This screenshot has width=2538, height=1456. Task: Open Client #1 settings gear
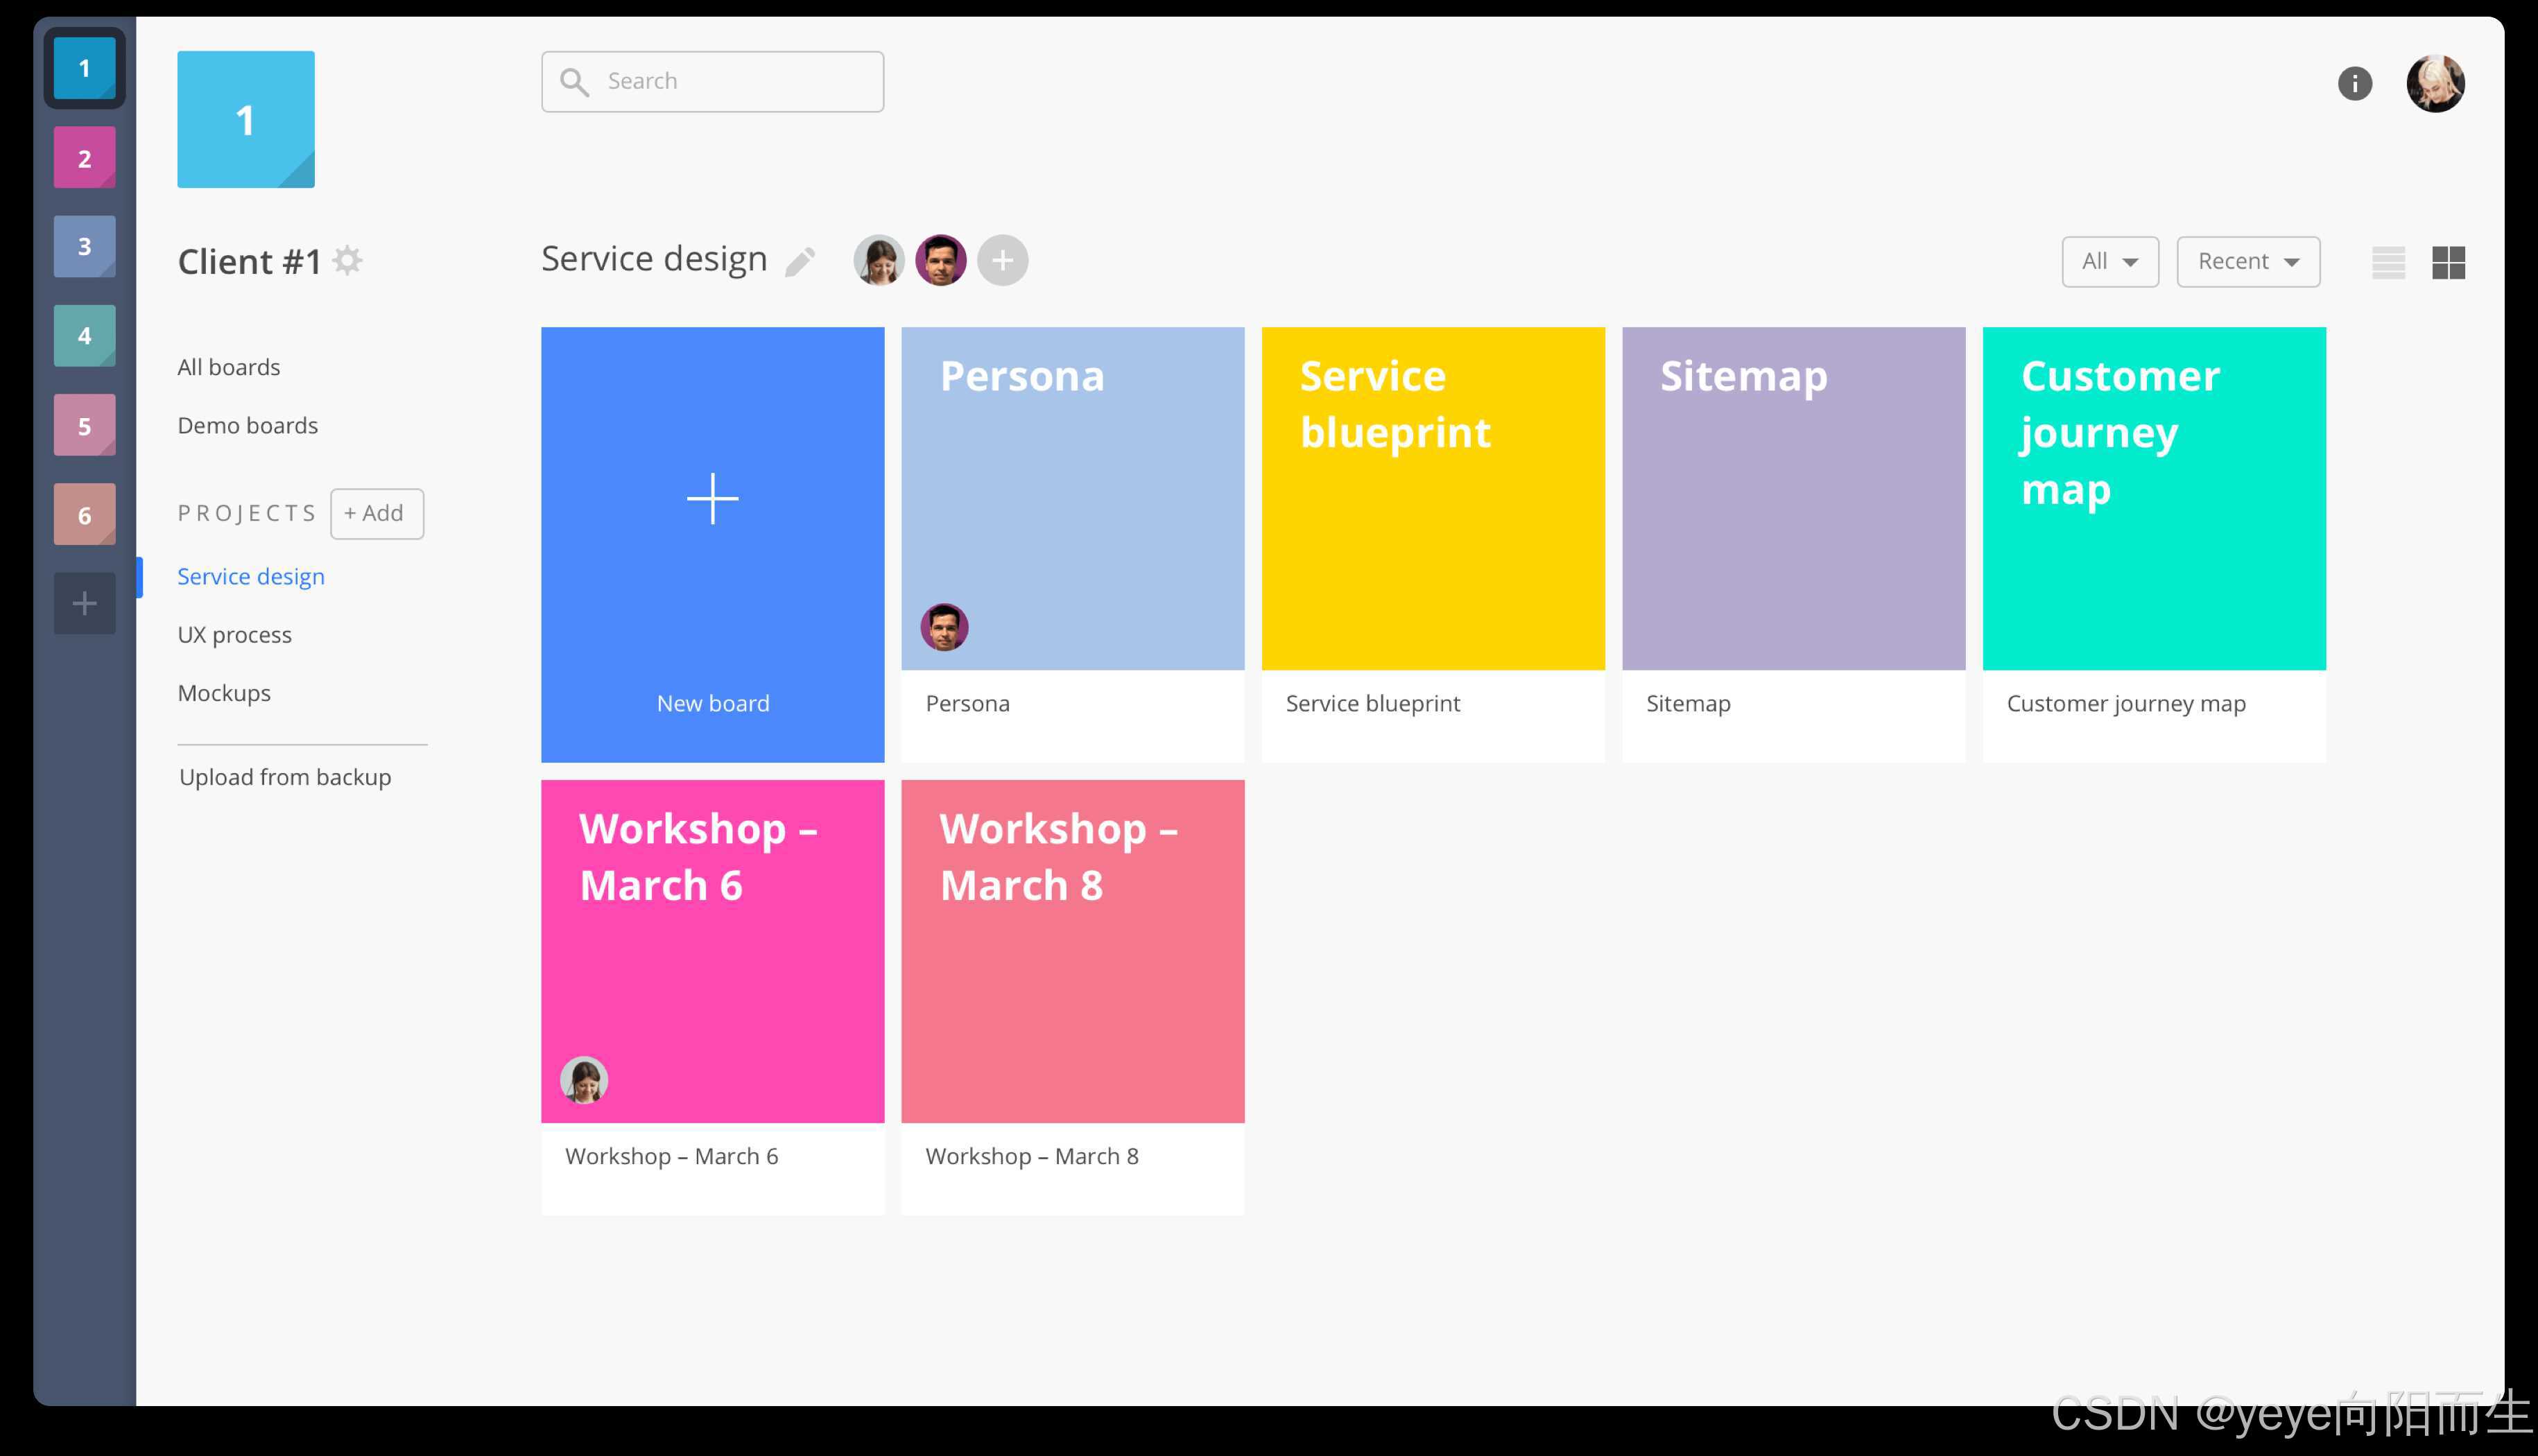point(347,261)
